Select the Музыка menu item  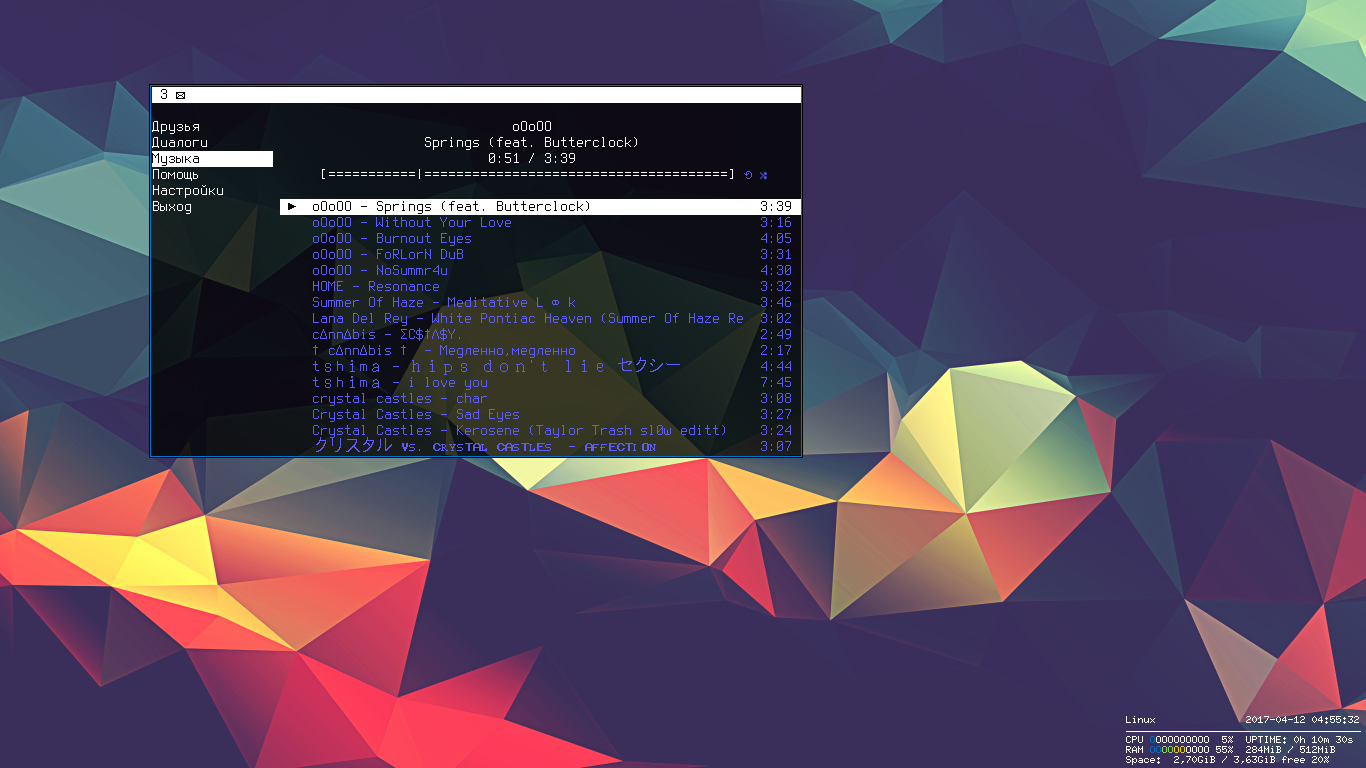[x=212, y=159]
